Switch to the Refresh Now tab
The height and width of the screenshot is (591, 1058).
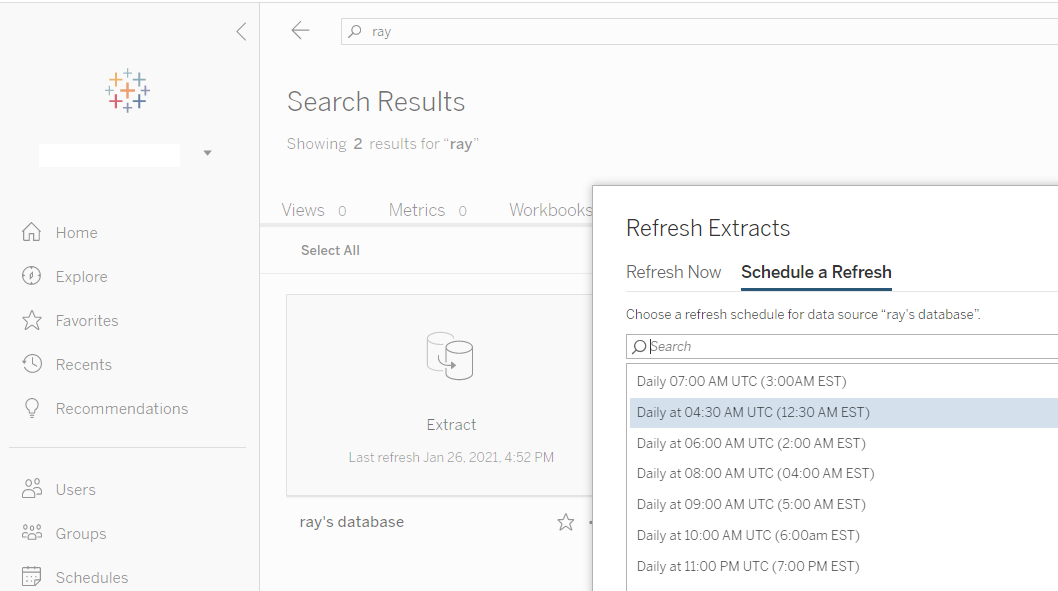[x=673, y=271]
